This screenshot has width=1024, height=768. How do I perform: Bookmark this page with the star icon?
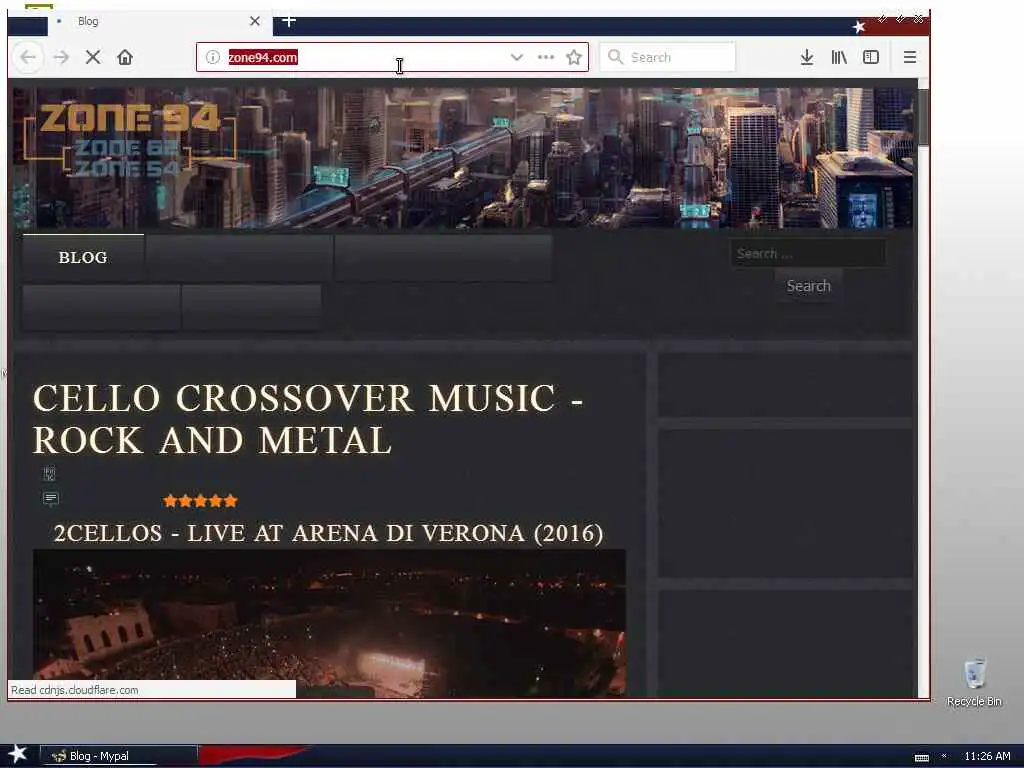point(574,57)
